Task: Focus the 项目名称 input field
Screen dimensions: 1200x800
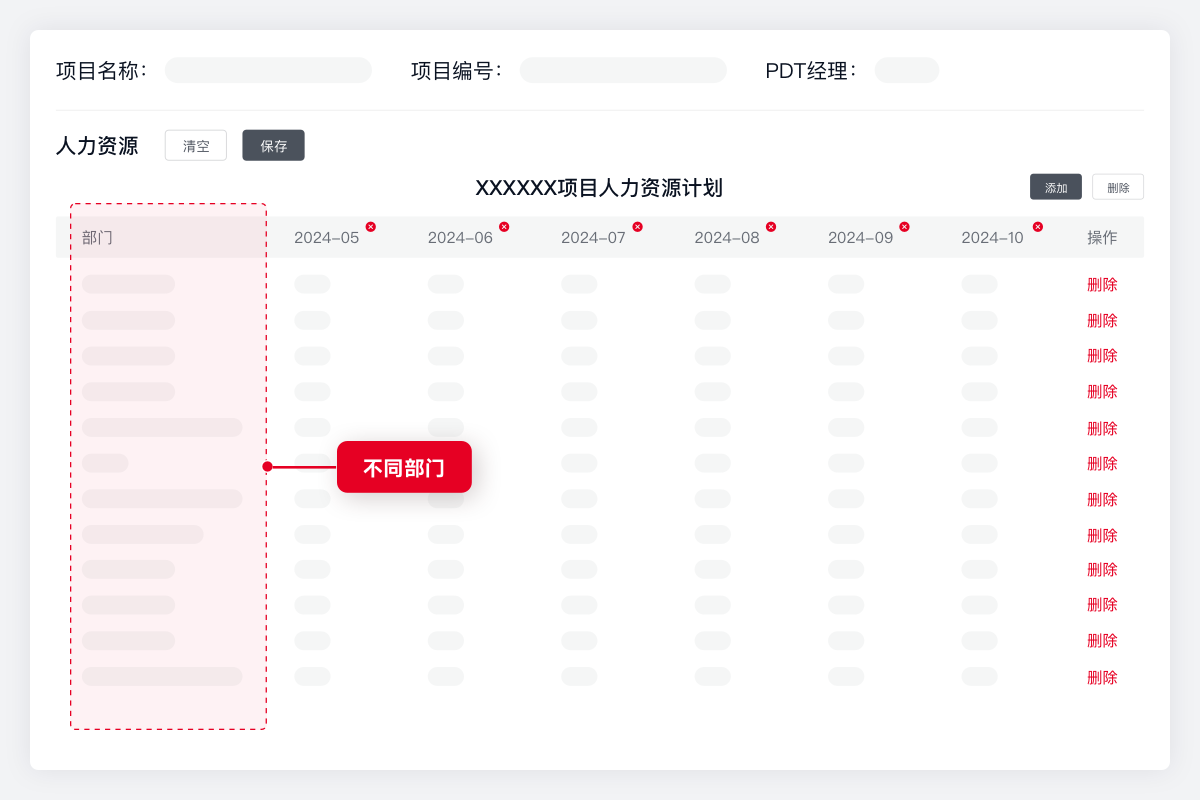Action: 268,70
